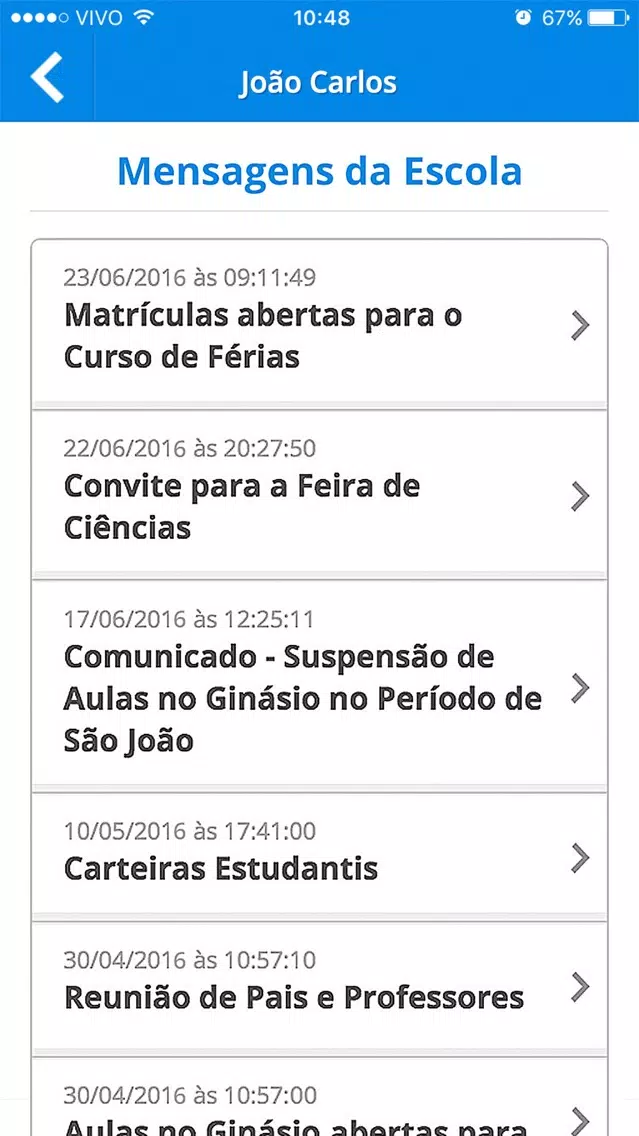This screenshot has height=1136, width=639.
Task: Open Reunião de Pais e Professores message
Action: tap(320, 986)
